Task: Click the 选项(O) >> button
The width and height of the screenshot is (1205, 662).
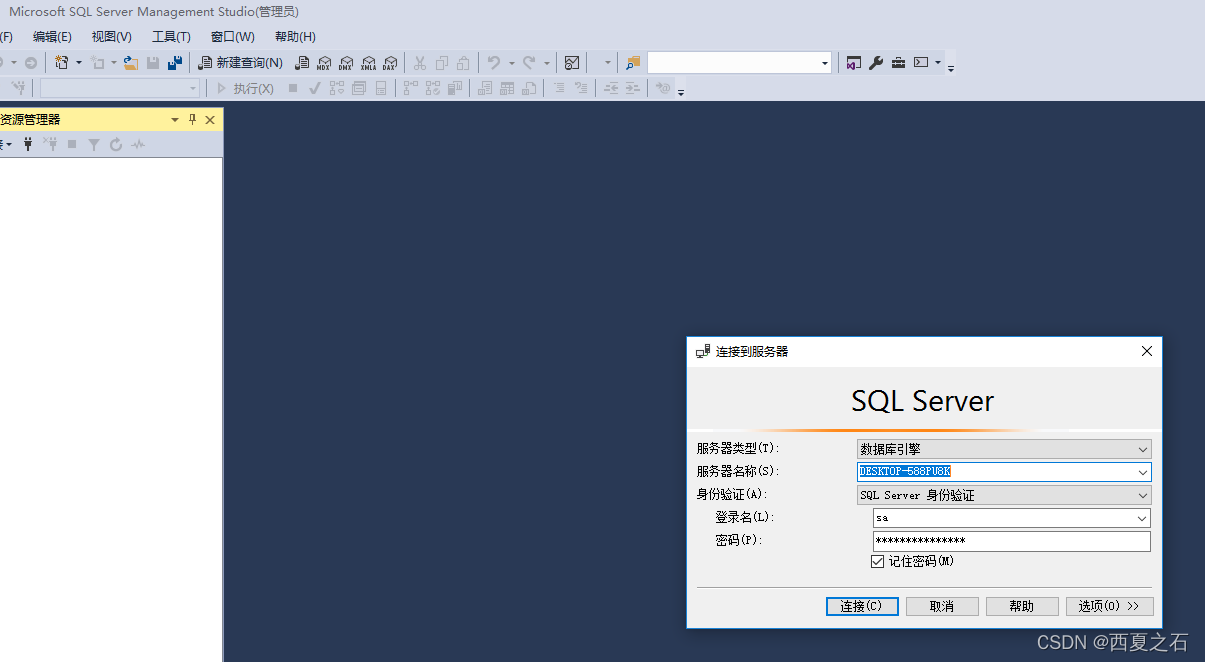Action: point(1110,606)
